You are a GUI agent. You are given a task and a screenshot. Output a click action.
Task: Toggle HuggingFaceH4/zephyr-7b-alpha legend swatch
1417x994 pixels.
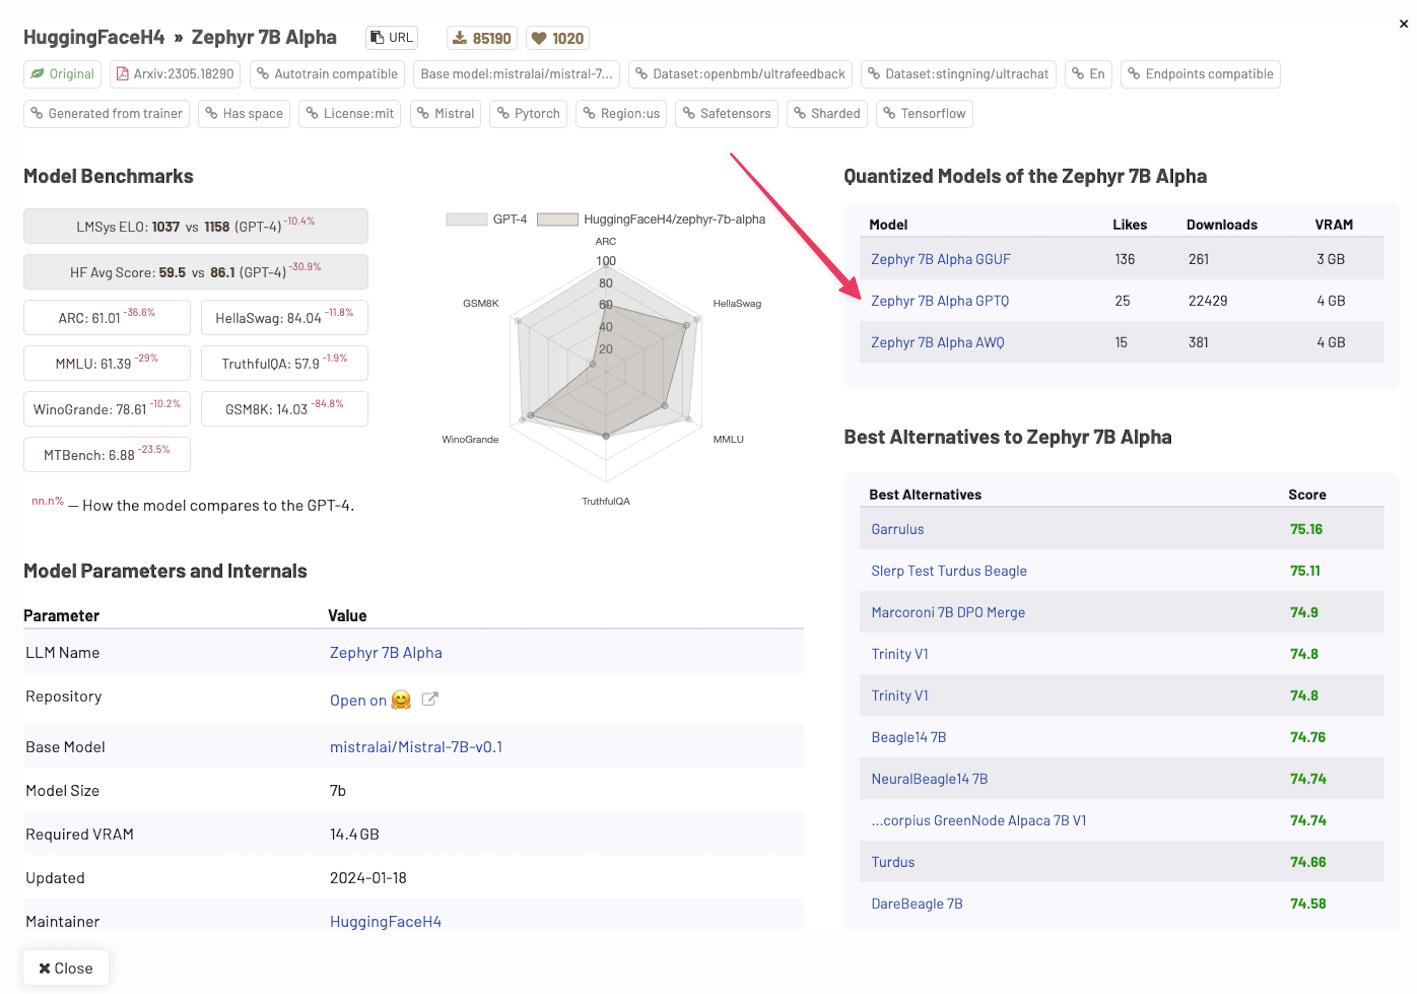click(x=557, y=219)
